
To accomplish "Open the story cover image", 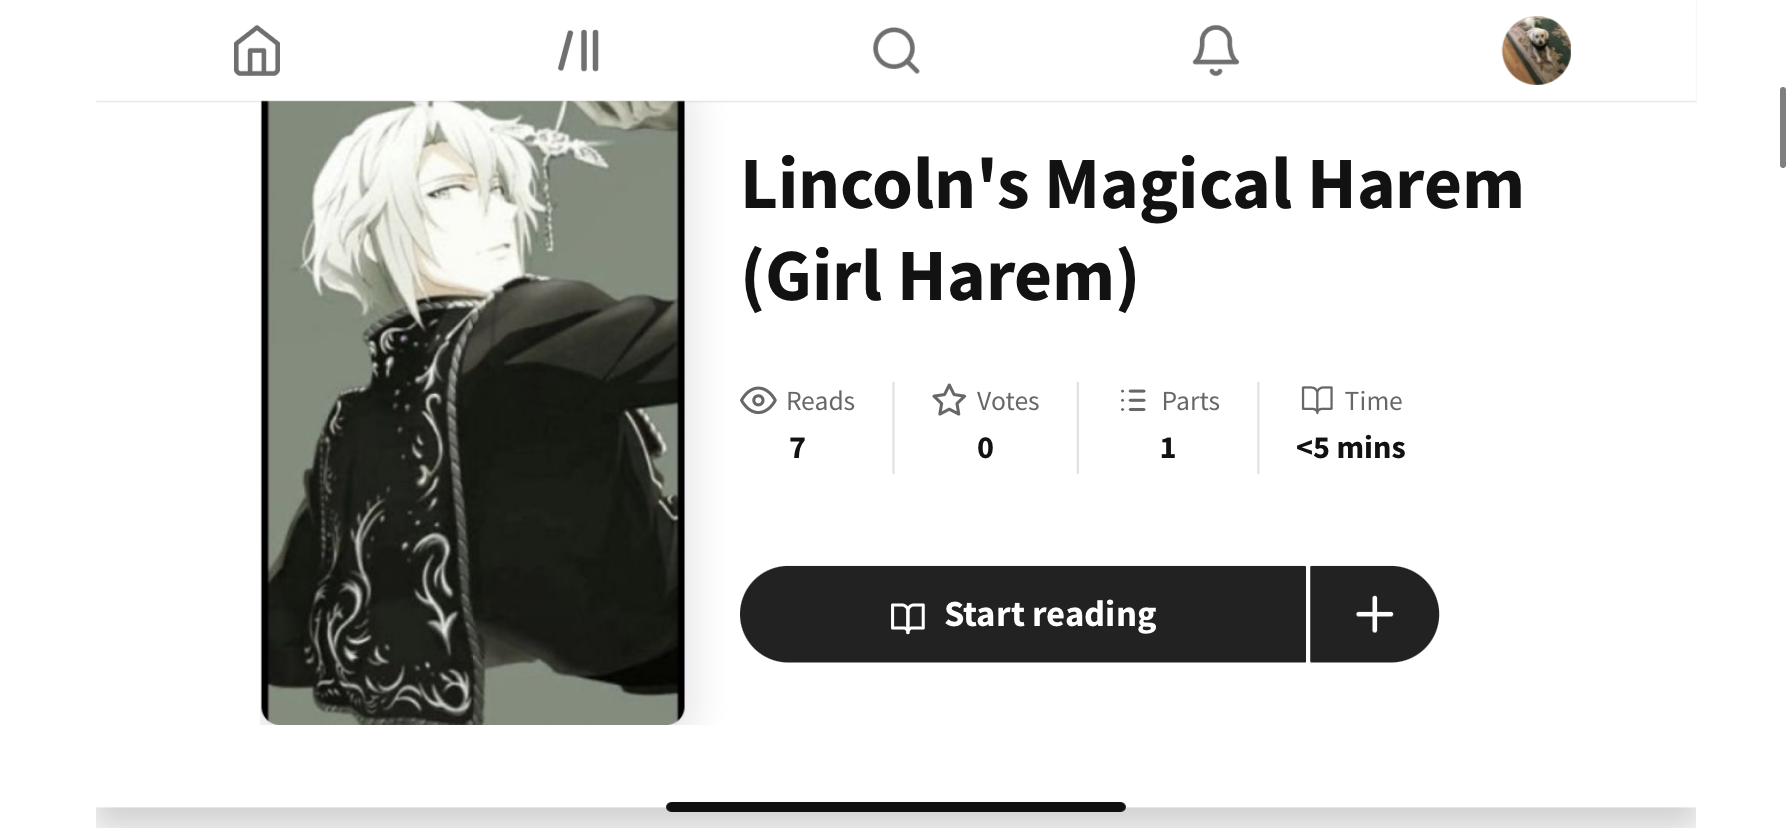I will tap(473, 412).
